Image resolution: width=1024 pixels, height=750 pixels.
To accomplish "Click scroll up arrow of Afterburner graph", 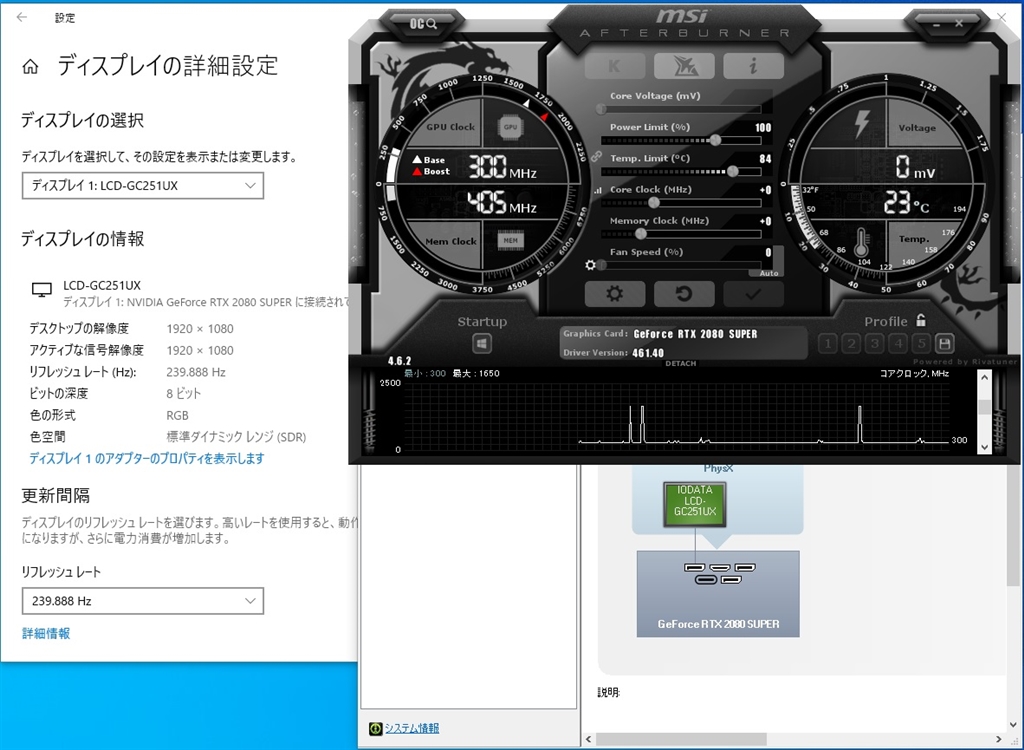I will (x=984, y=378).
